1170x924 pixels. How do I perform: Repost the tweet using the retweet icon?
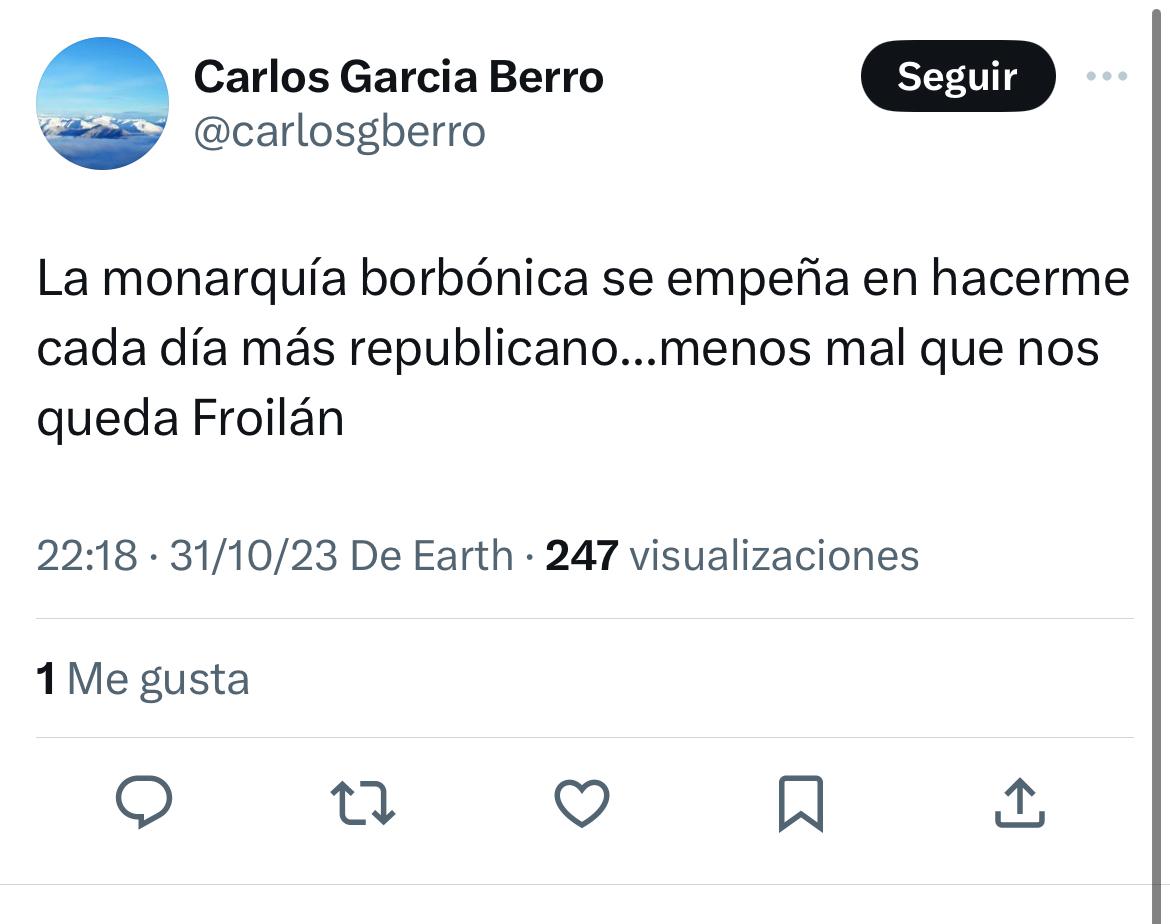tap(363, 803)
